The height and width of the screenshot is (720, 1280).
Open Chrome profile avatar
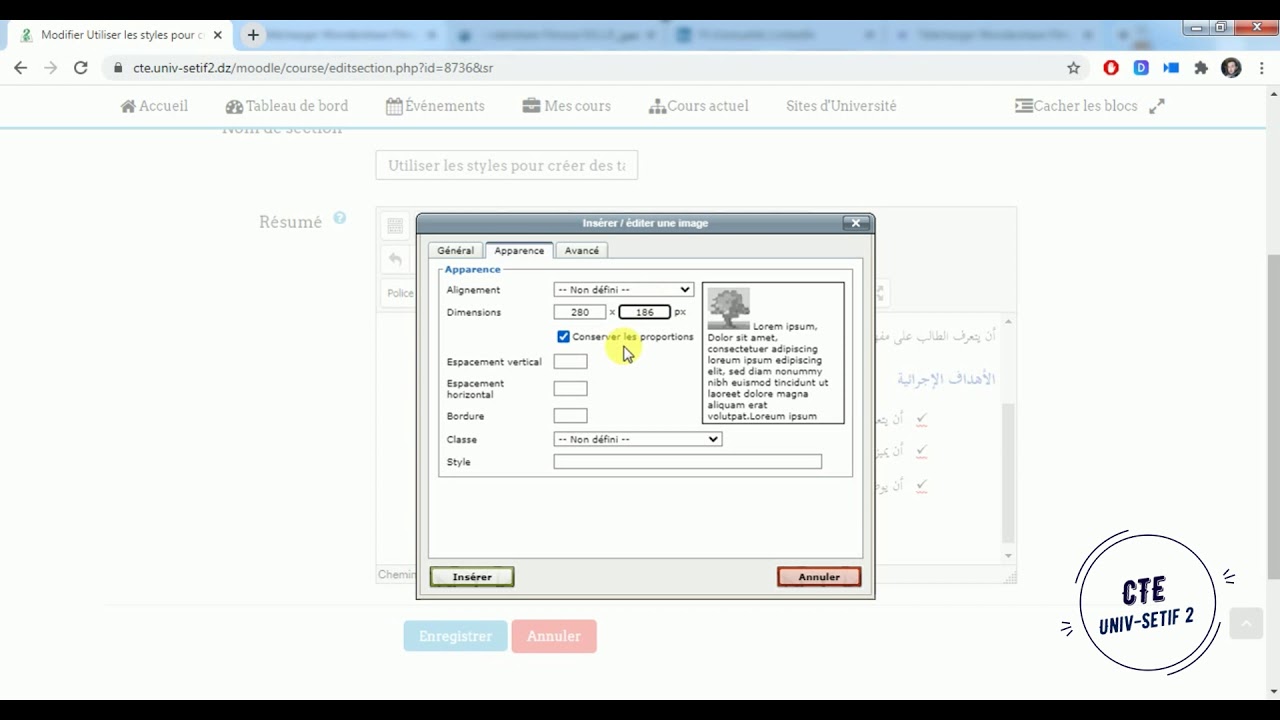tap(1231, 68)
